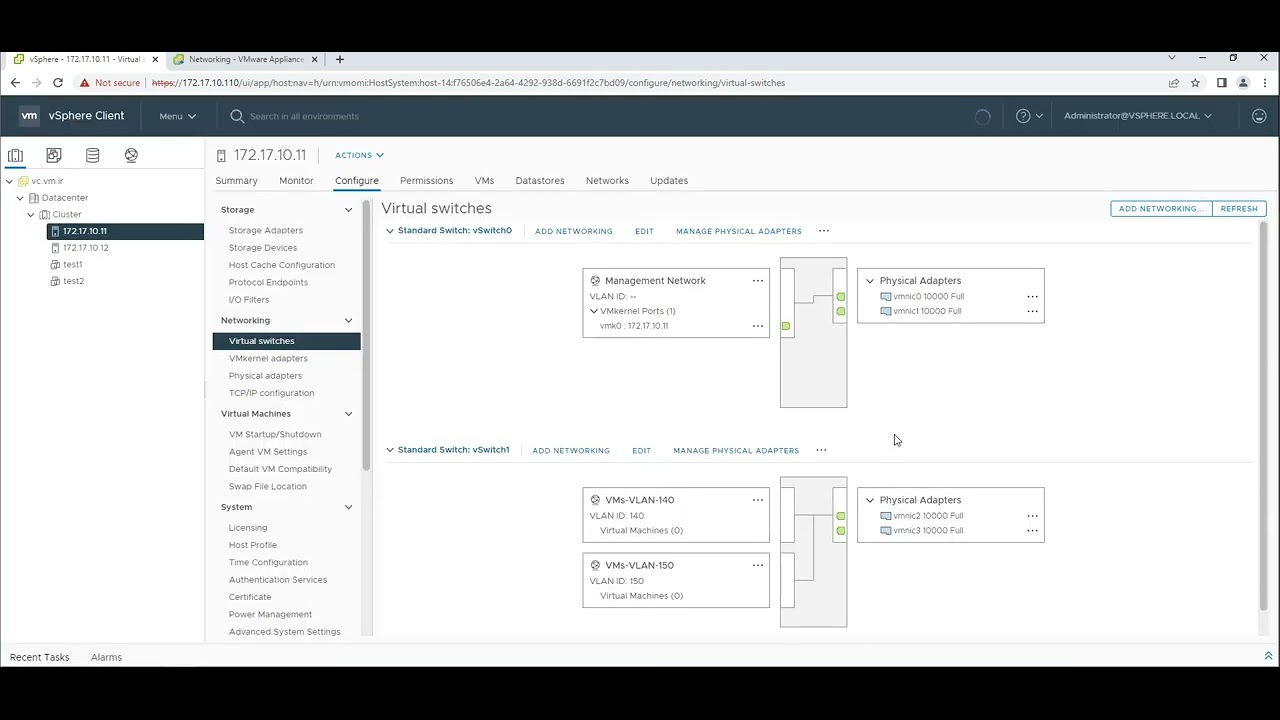Collapse VMkernel Ports (1) list
This screenshot has height=720, width=1280.
pyautogui.click(x=594, y=311)
